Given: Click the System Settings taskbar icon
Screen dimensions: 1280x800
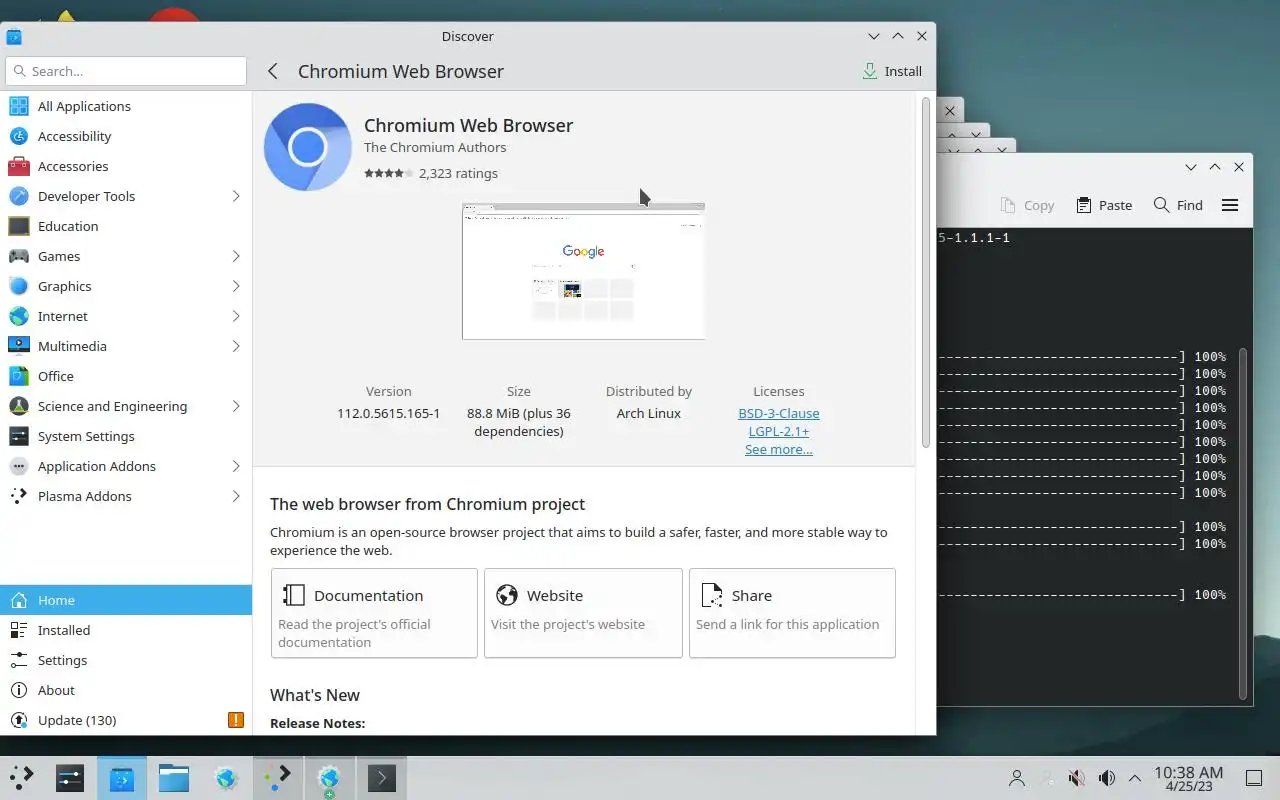Looking at the screenshot, I should [x=70, y=777].
